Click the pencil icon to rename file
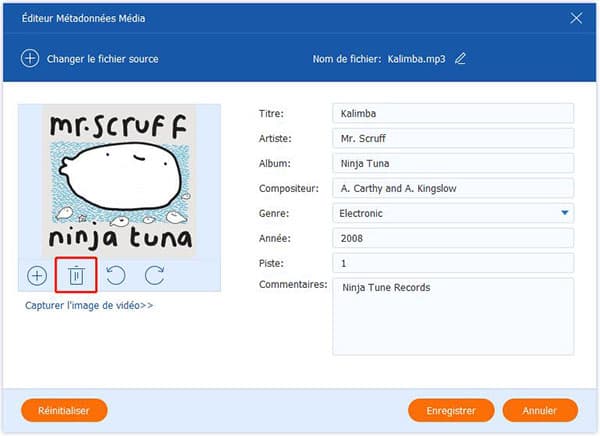Screen dimensions: 600x436 coord(460,59)
